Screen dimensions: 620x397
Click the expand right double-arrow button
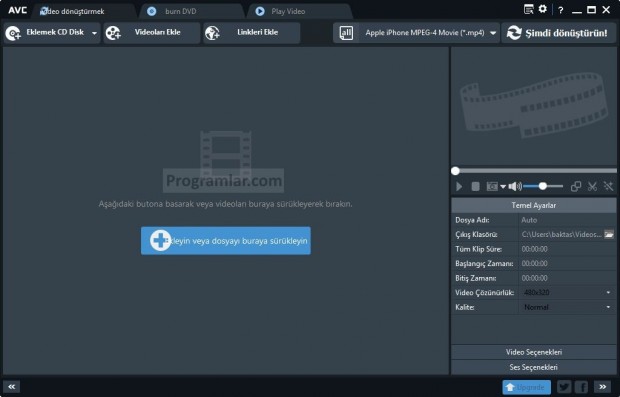tap(603, 386)
